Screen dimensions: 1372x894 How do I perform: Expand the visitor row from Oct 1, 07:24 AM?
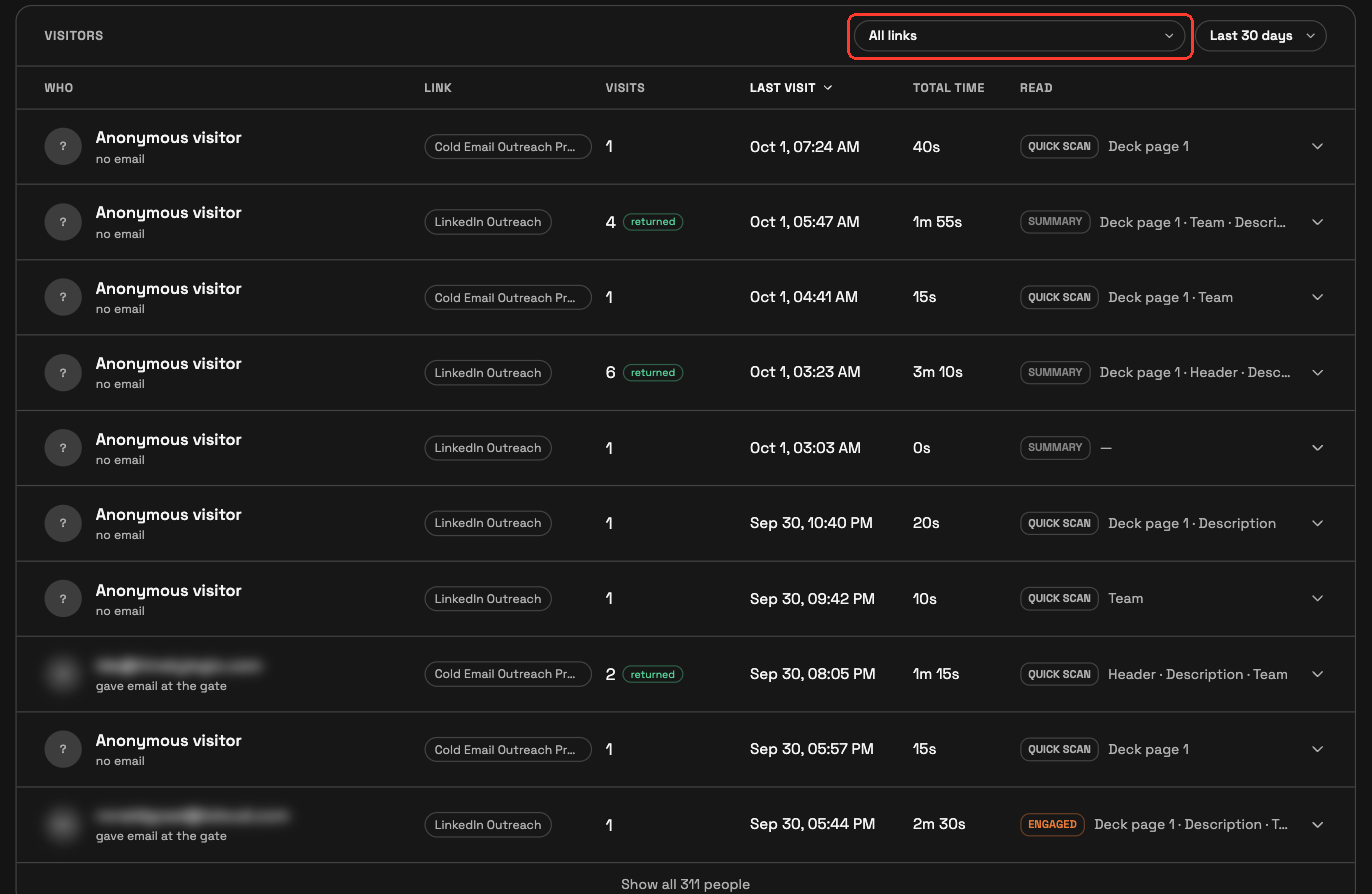[1317, 146]
